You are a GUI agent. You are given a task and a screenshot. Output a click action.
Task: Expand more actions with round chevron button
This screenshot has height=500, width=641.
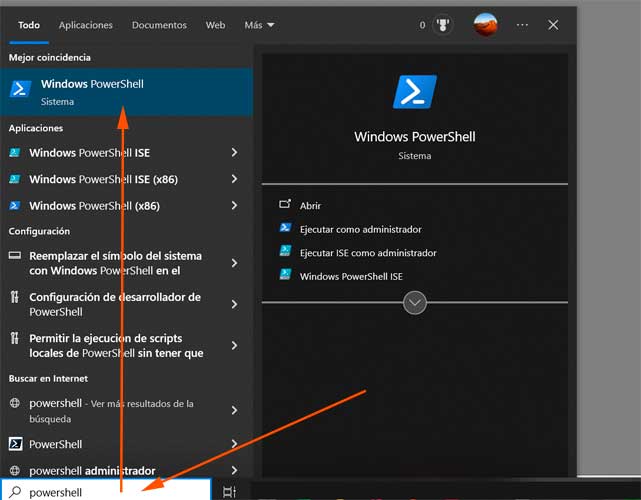click(415, 303)
